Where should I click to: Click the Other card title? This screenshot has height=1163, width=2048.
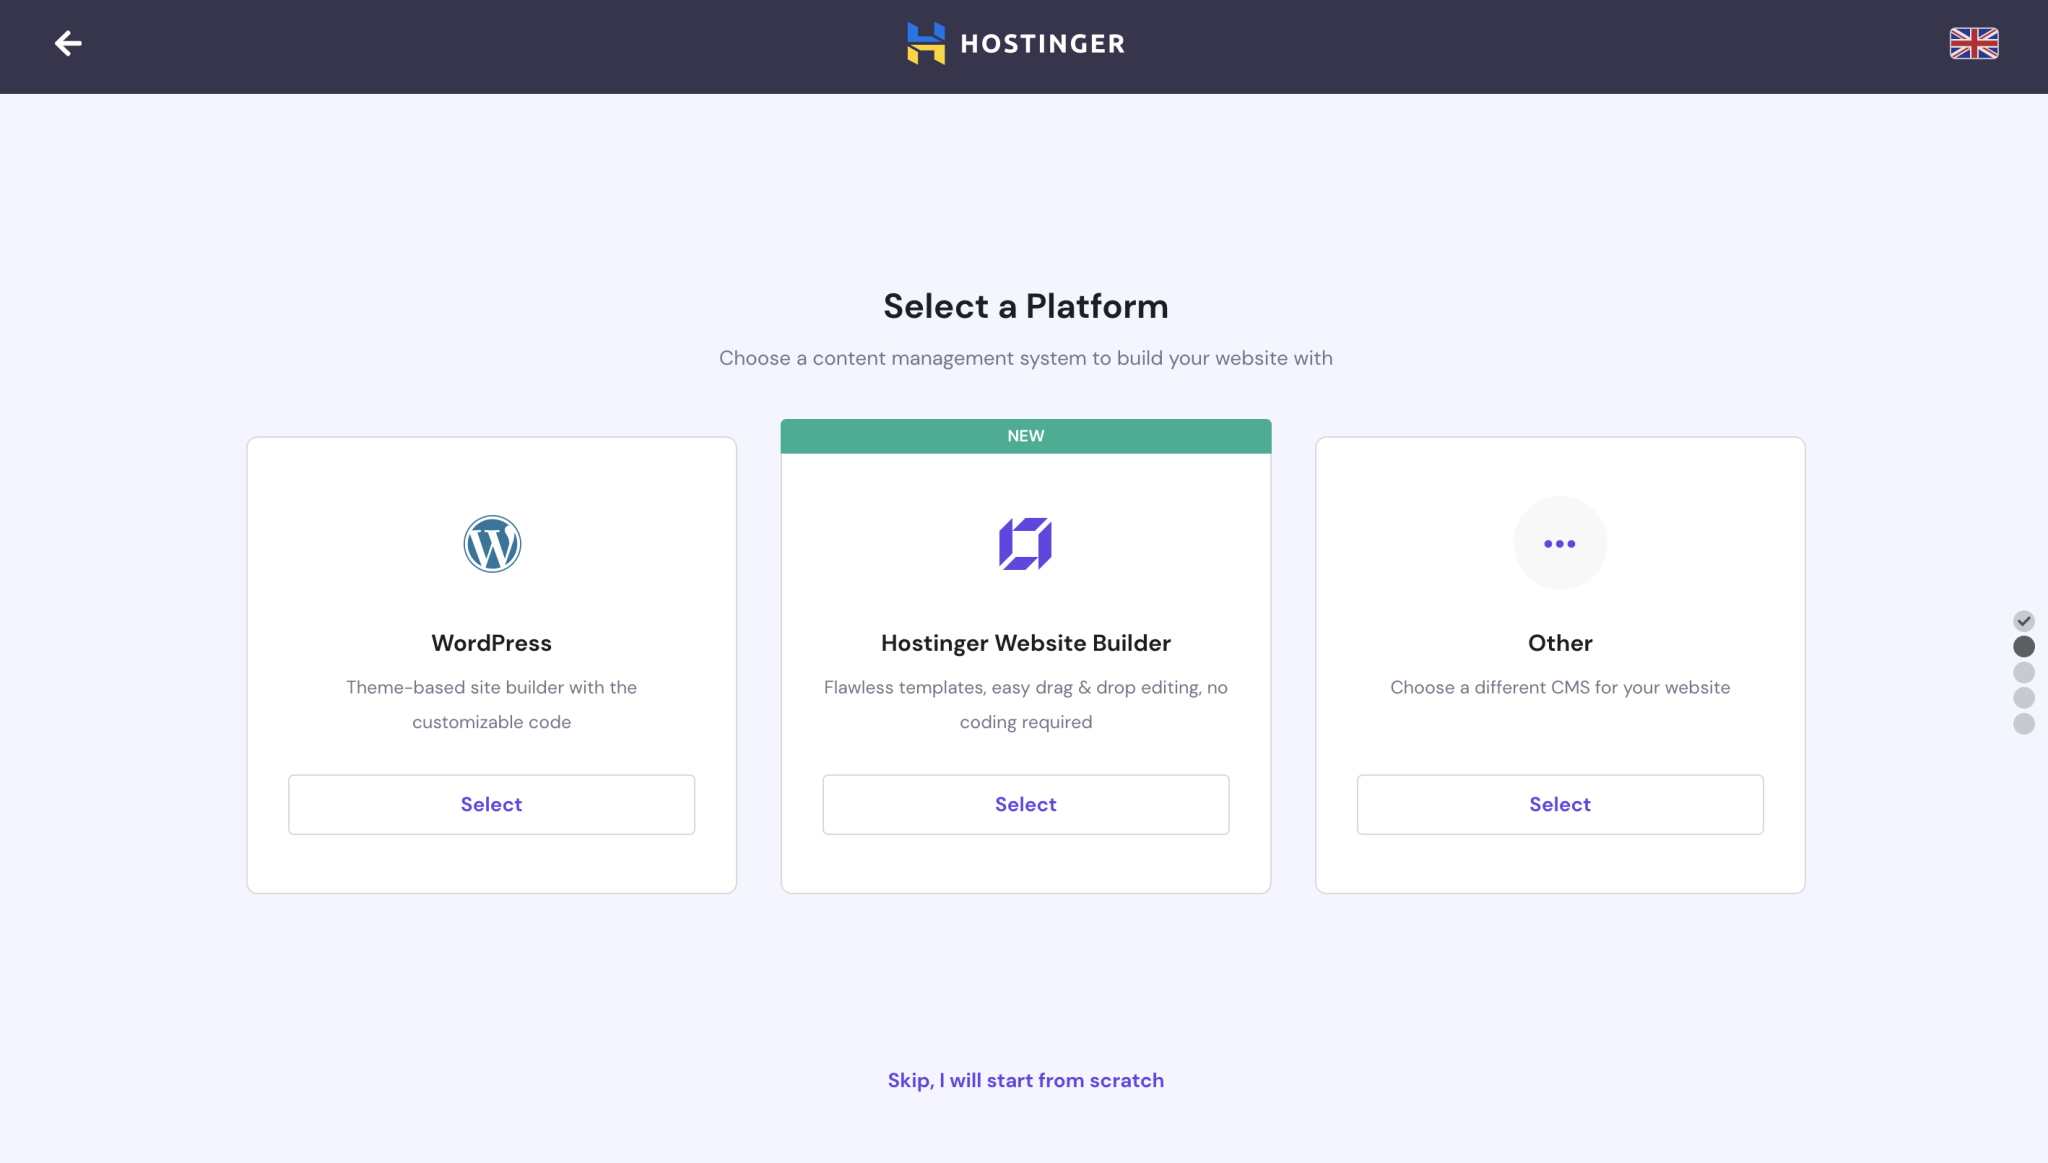point(1560,643)
